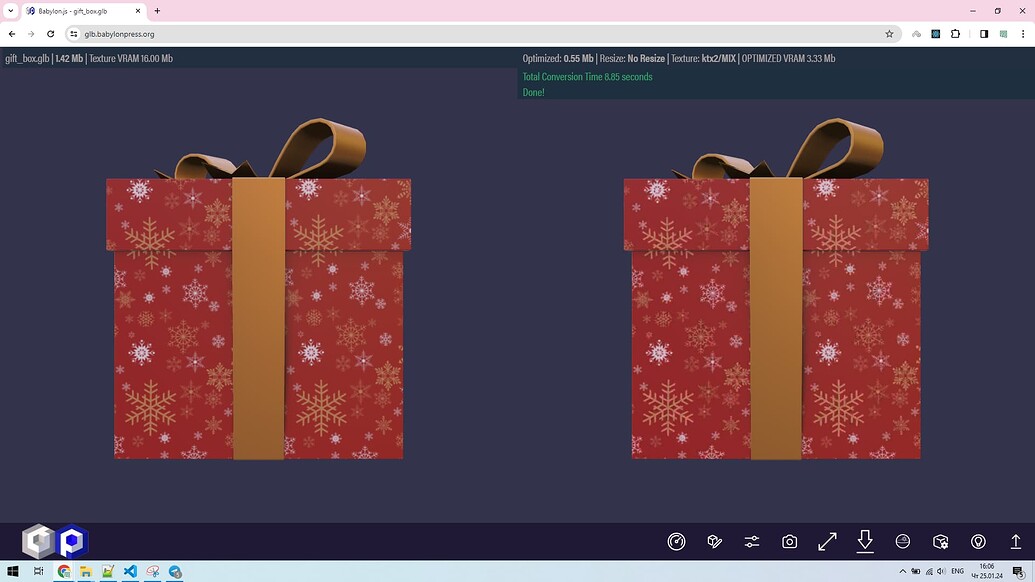Expand the taskbar hidden icons chevron

pos(902,572)
